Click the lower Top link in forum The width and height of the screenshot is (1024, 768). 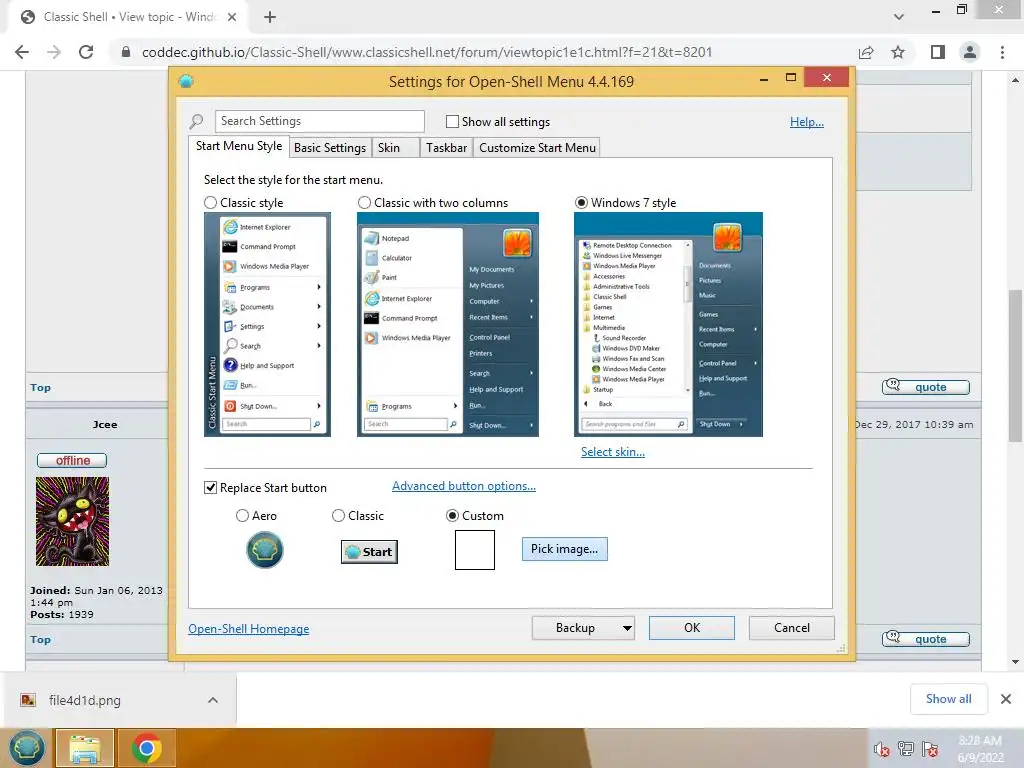[x=40, y=640]
